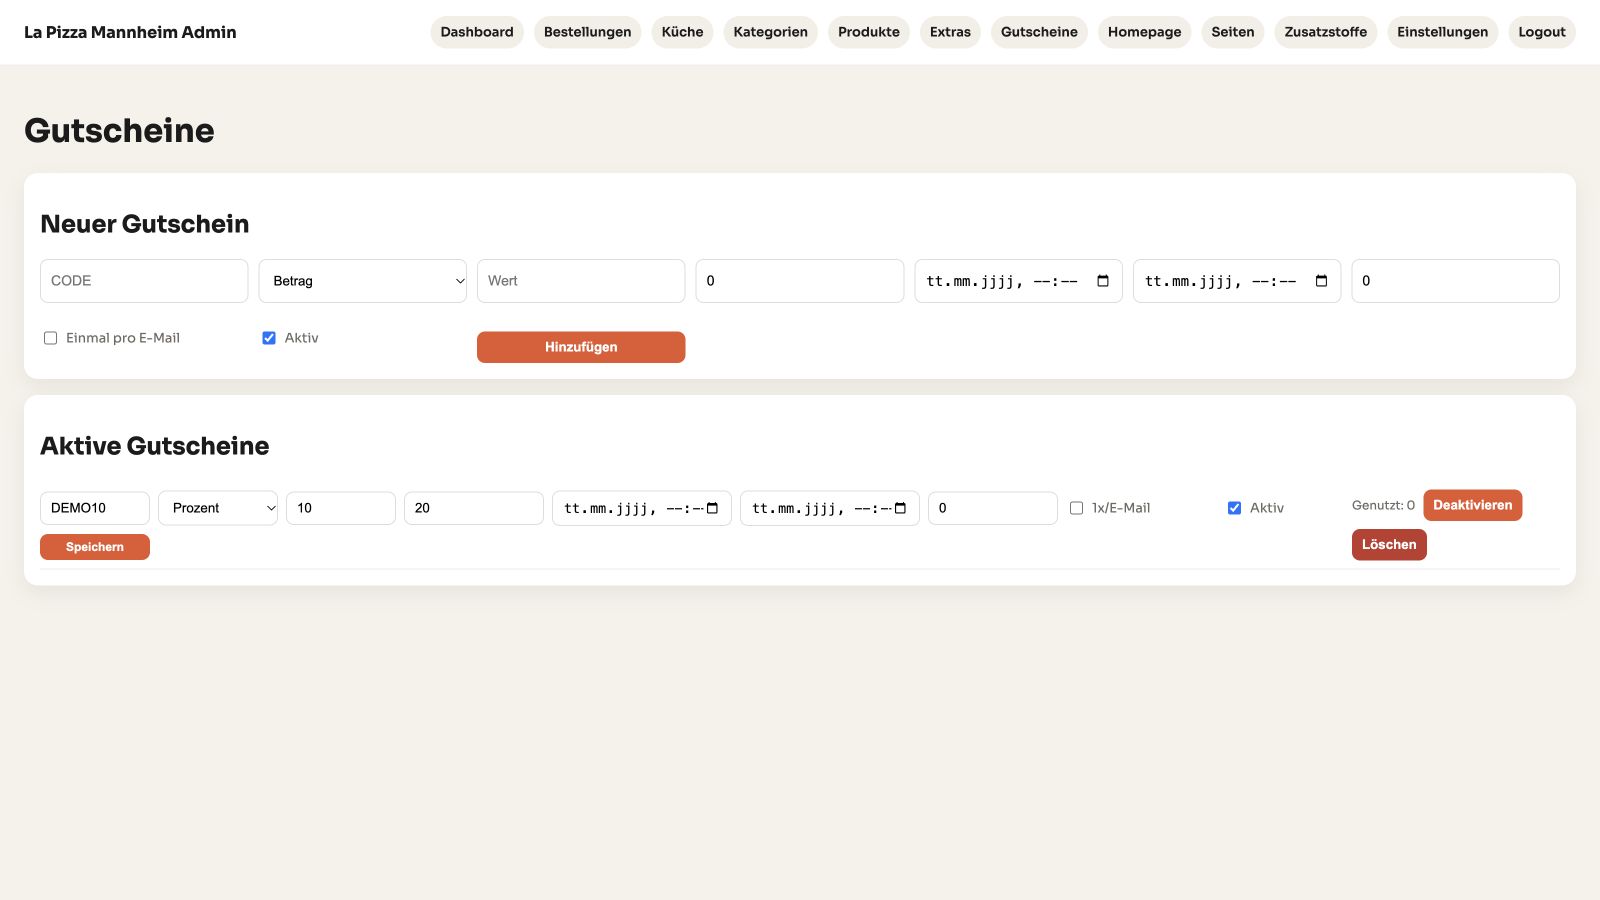Edit the DEMO10 code field
The height and width of the screenshot is (900, 1600).
click(x=95, y=508)
